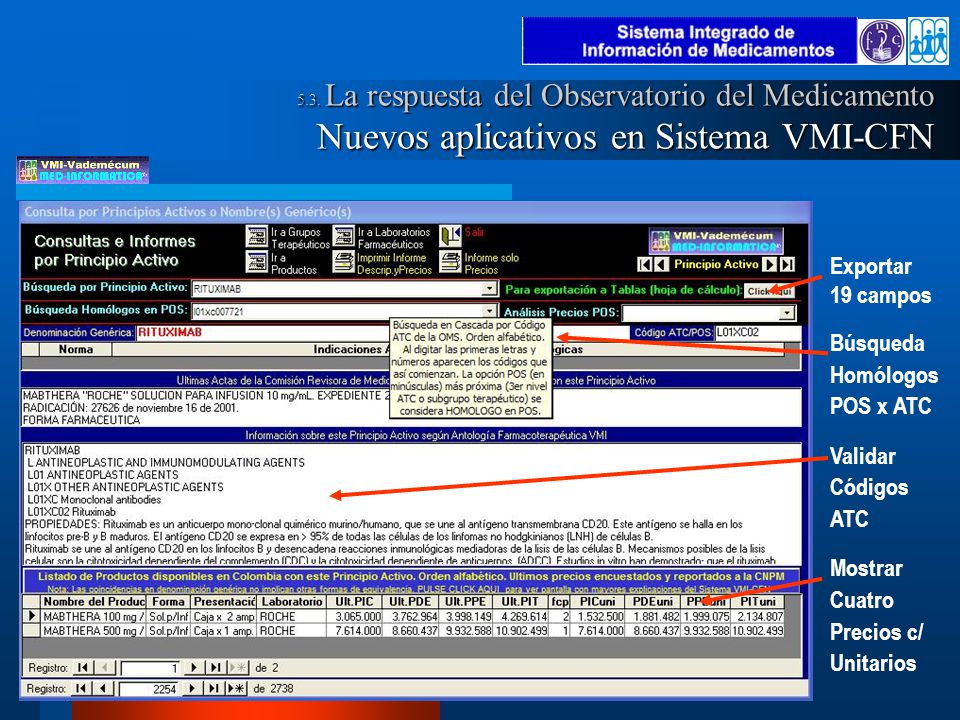Click the PICuni column header
The image size is (960, 720).
click(598, 602)
